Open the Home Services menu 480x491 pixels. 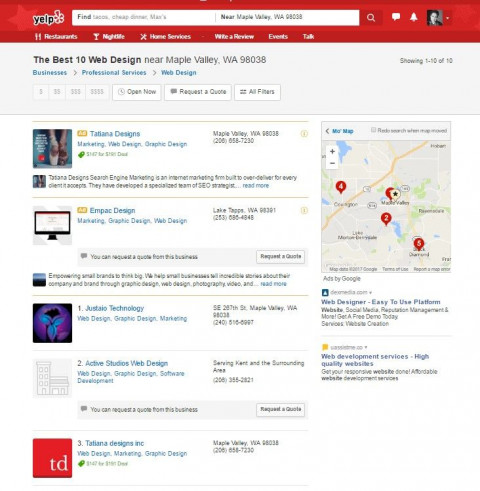tap(165, 37)
